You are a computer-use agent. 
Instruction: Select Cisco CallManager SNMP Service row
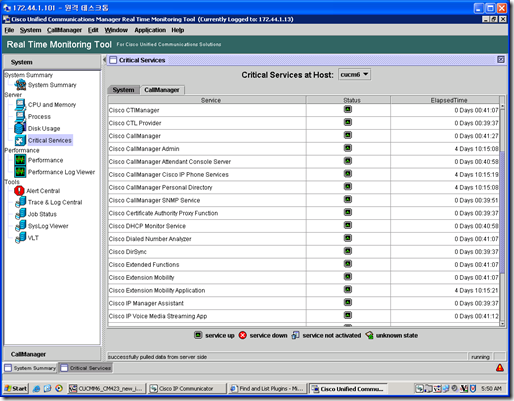pyautogui.click(x=303, y=200)
